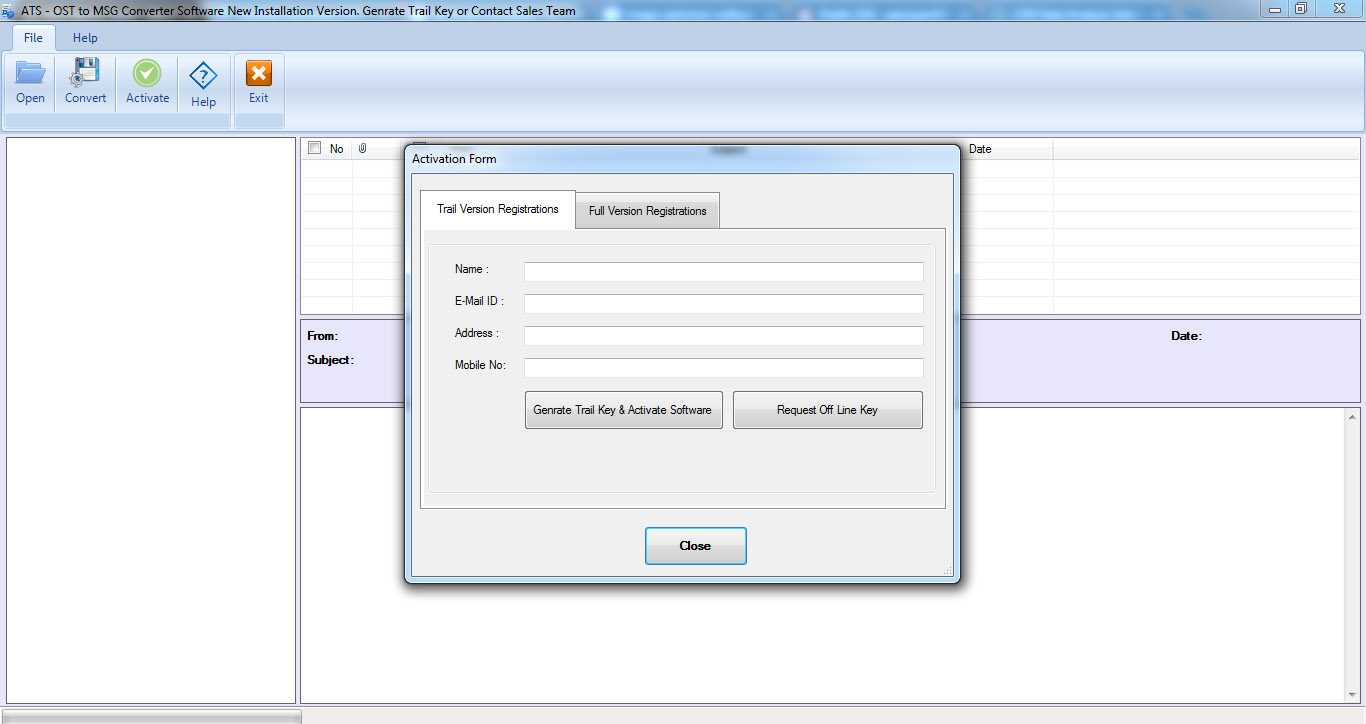Viewport: 1366px width, 724px height.
Task: Click scroll-down arrow of message preview
Action: (1353, 695)
